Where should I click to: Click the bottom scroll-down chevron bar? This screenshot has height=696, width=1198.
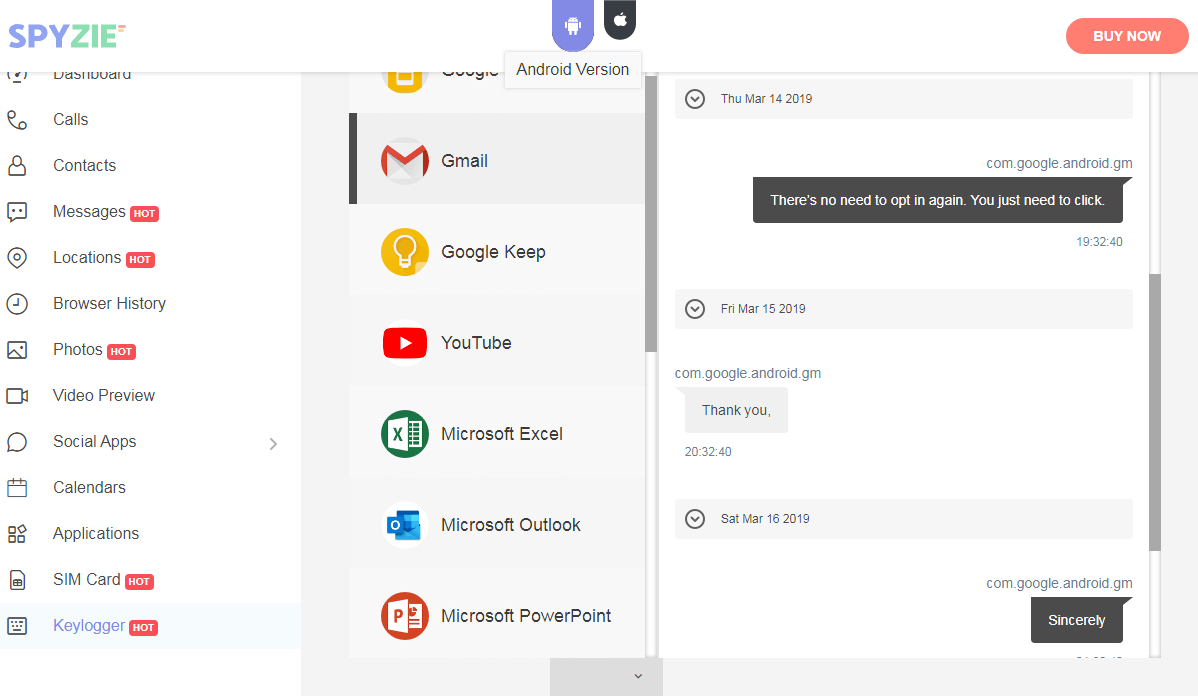pyautogui.click(x=606, y=677)
